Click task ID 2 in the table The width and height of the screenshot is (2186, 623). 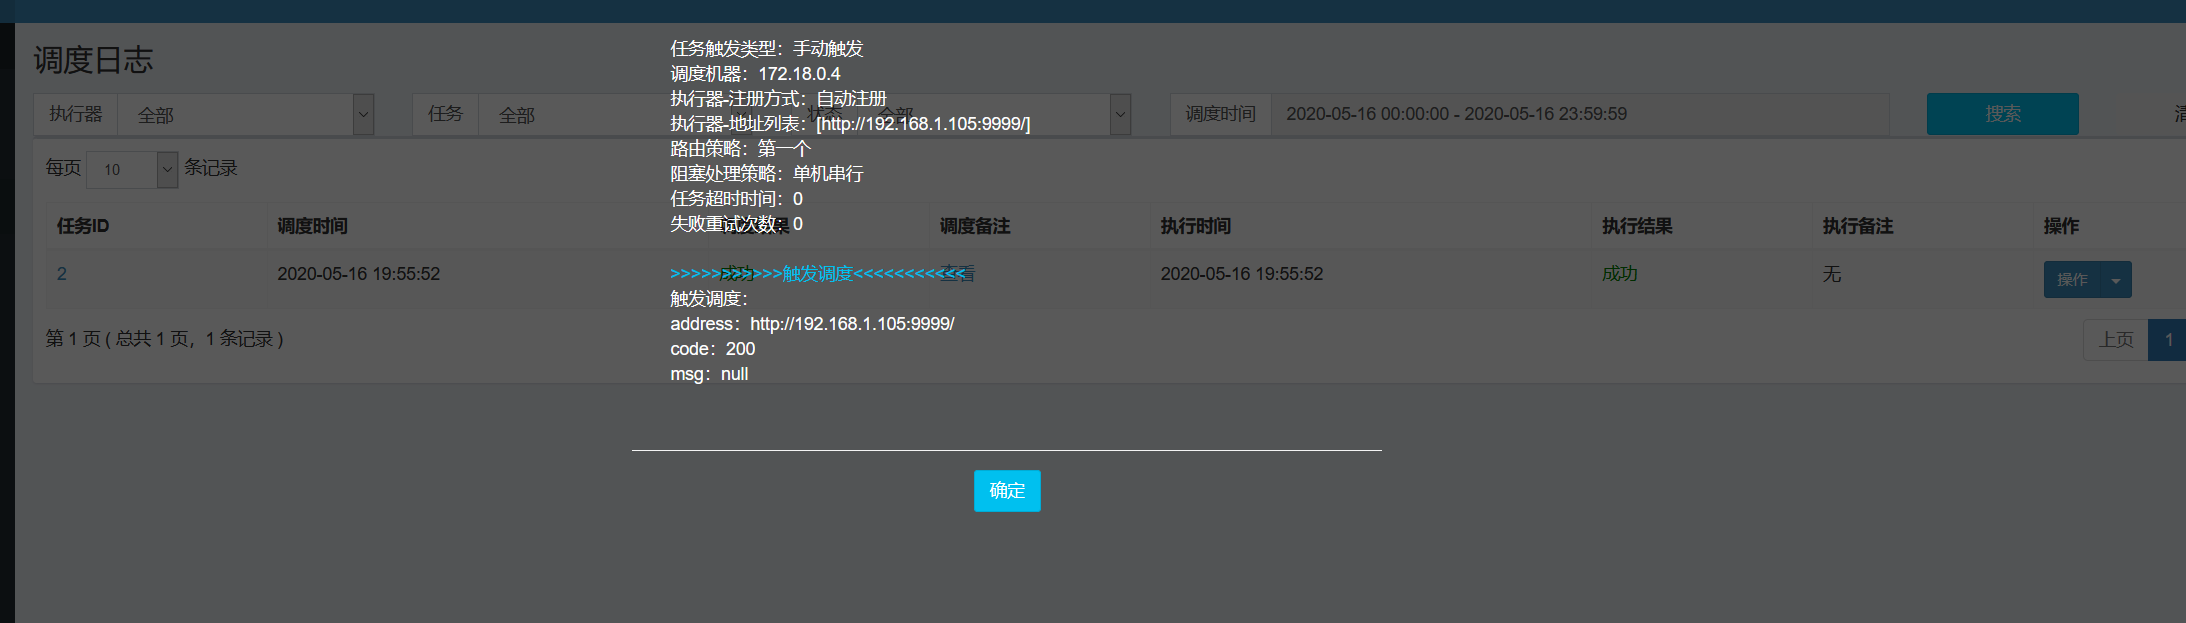coord(62,274)
